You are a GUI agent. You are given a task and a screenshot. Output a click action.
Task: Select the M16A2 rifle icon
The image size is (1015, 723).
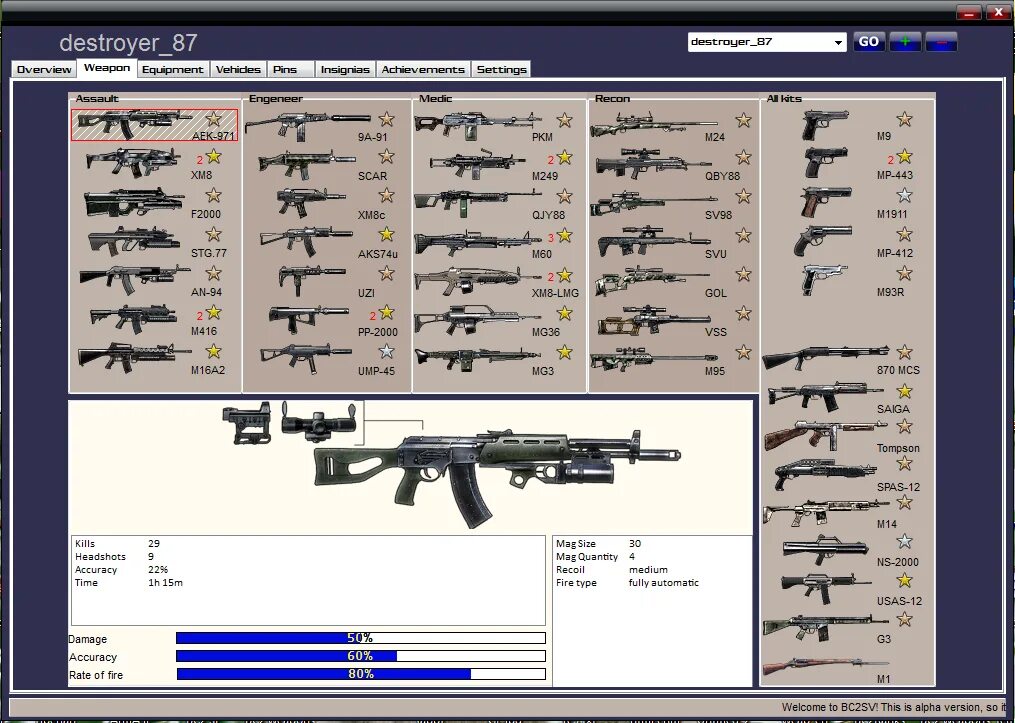tap(135, 357)
